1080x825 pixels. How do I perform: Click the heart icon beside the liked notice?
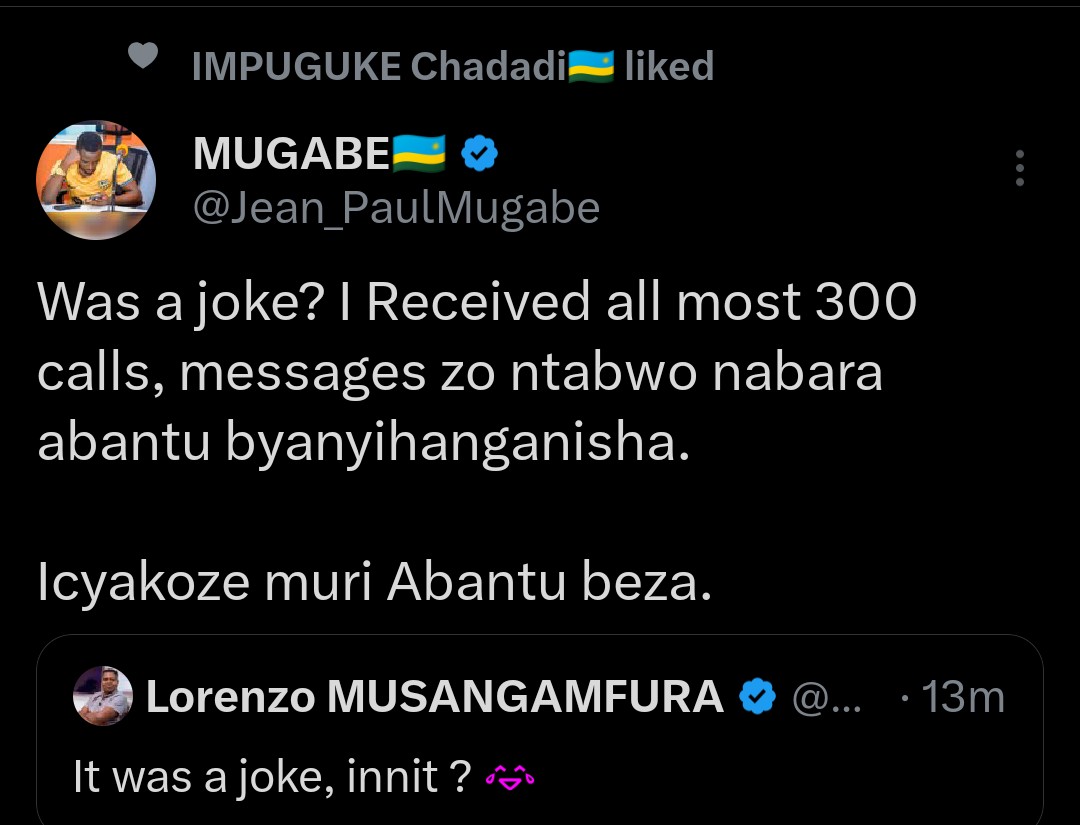click(x=144, y=58)
